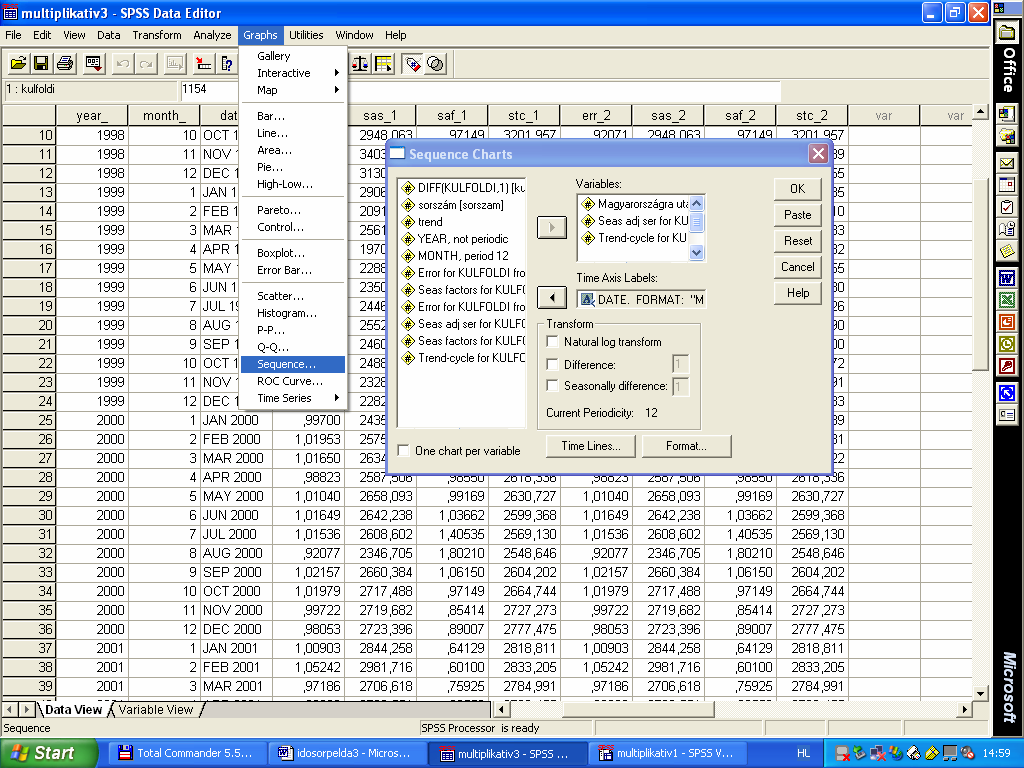The image size is (1024, 768).
Task: Select YEAR, not periodic variable
Action: [462, 239]
